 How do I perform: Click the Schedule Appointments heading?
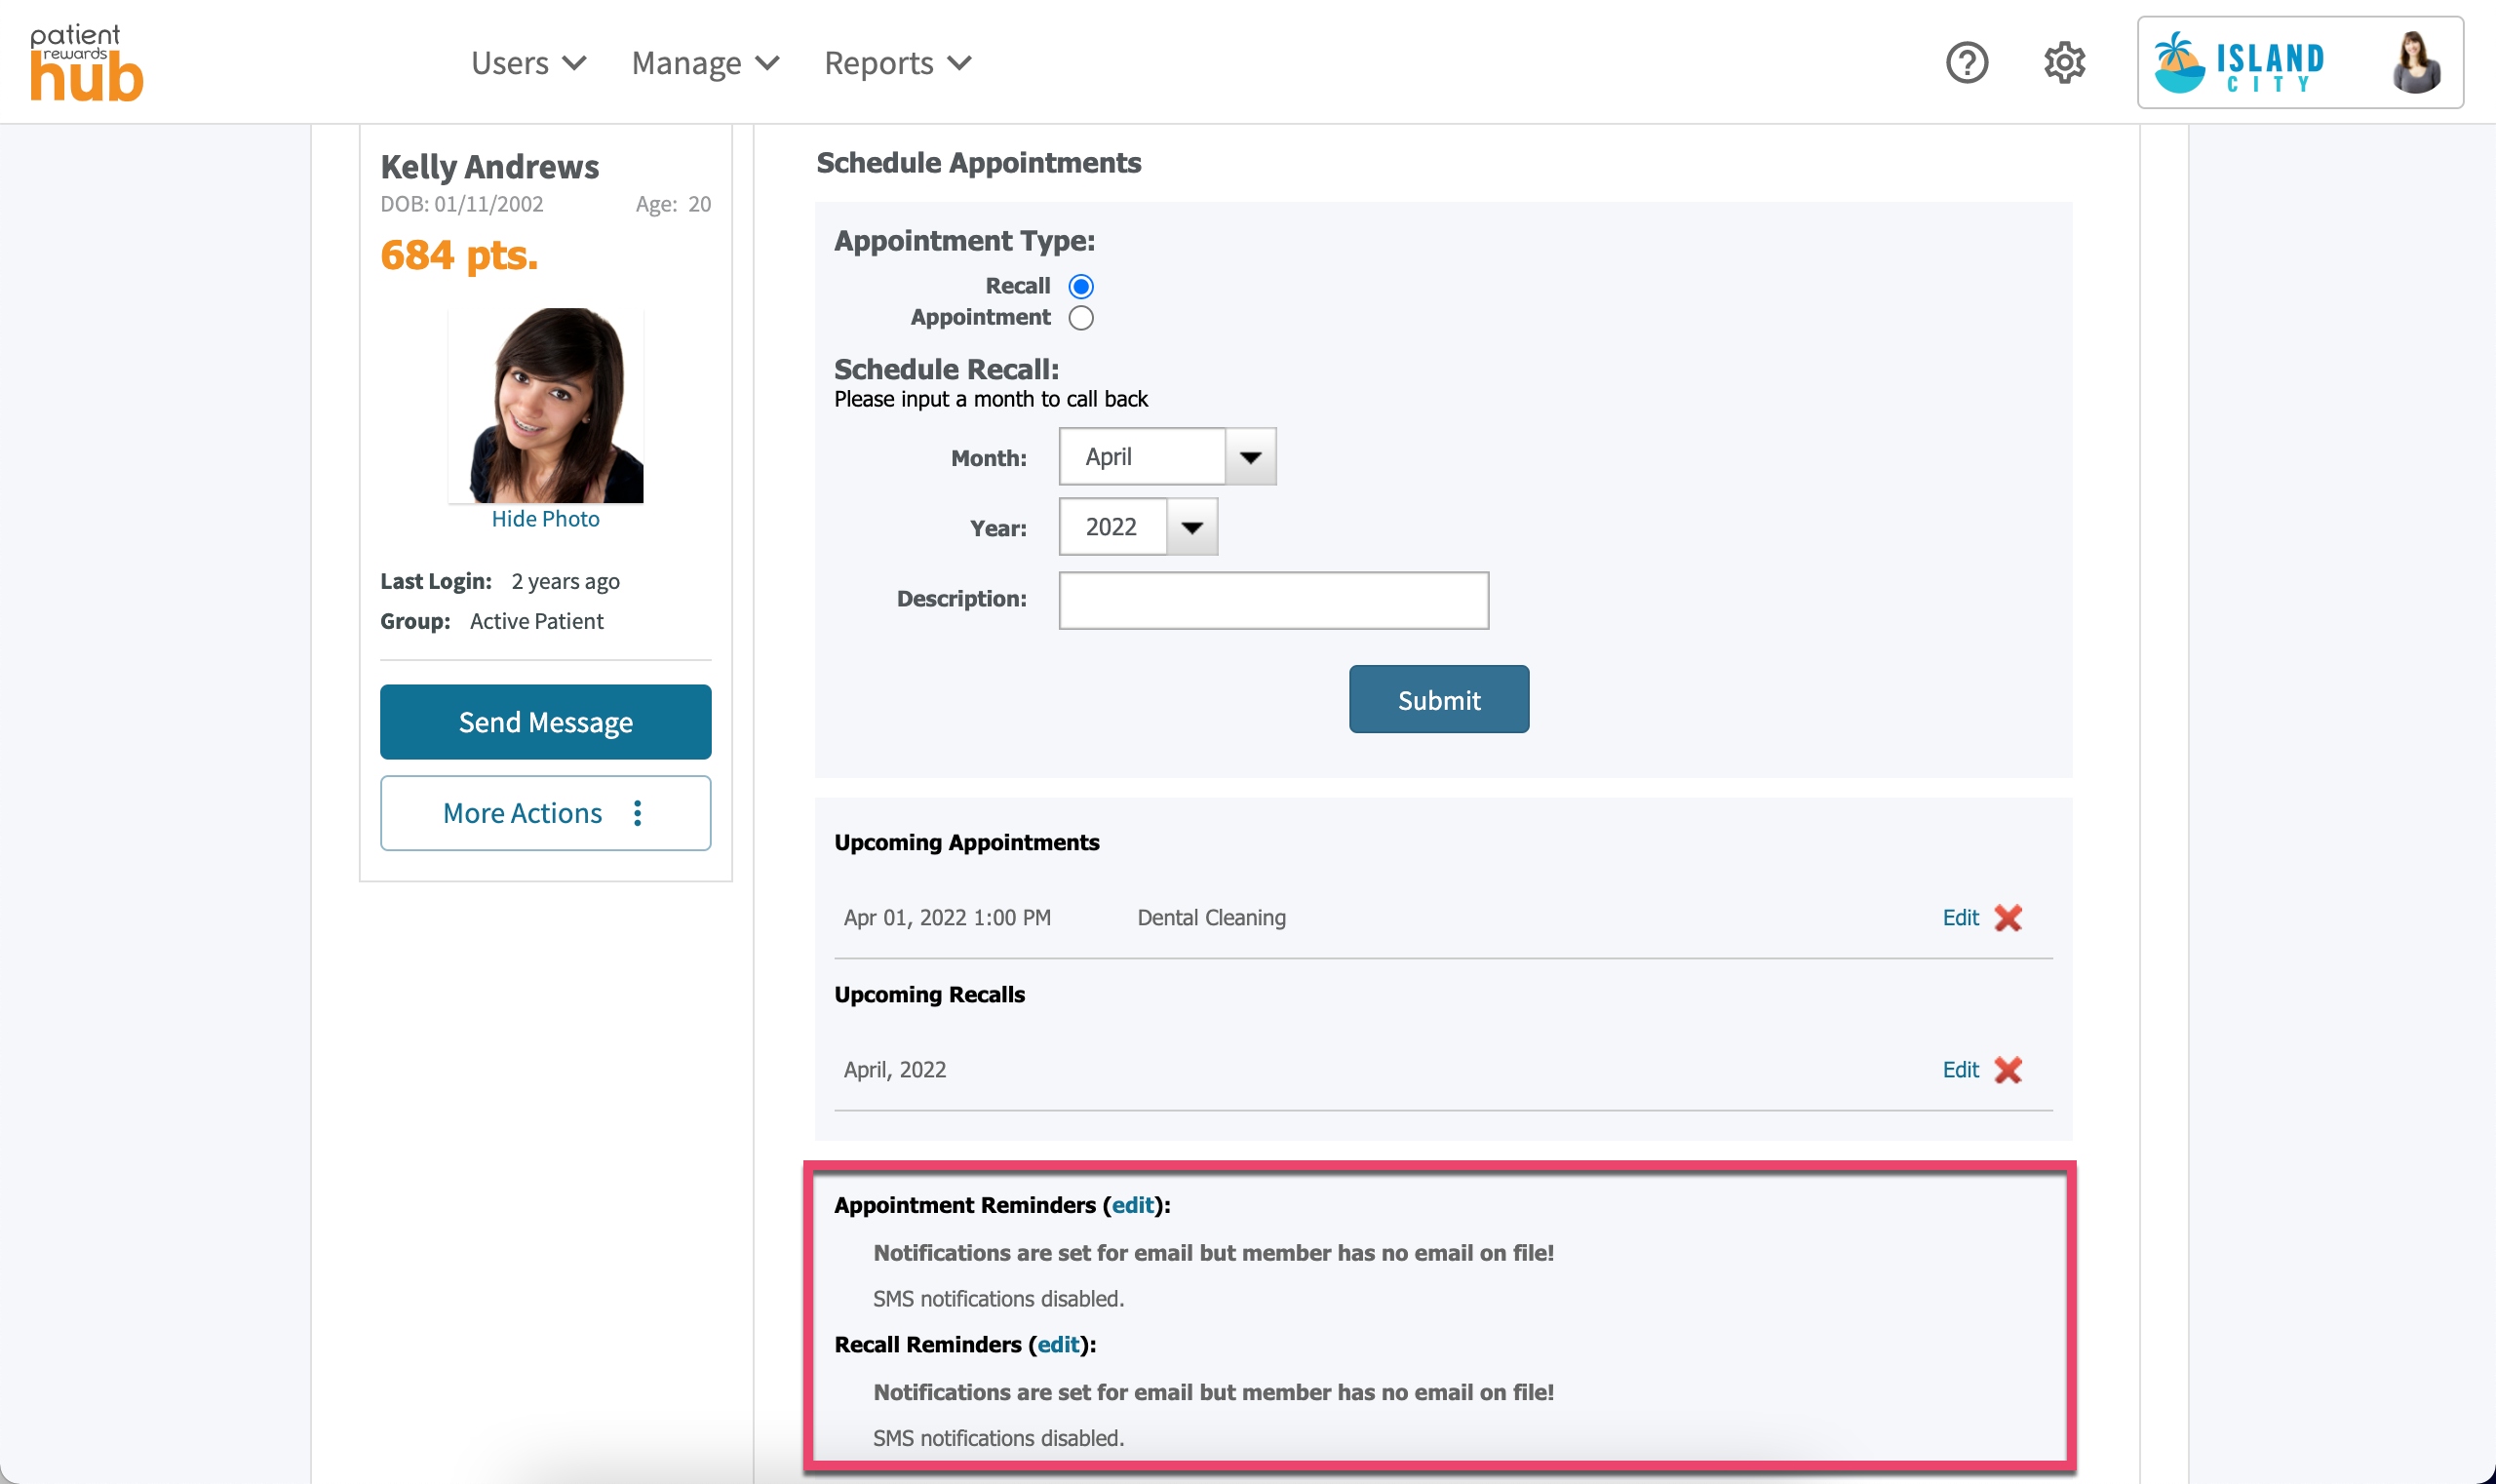978,162
